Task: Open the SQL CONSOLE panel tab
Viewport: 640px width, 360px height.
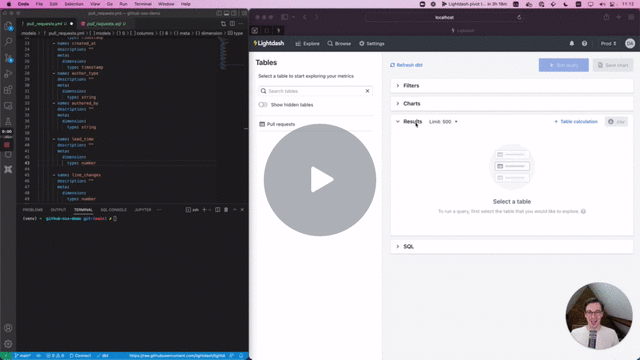Action: tap(113, 210)
